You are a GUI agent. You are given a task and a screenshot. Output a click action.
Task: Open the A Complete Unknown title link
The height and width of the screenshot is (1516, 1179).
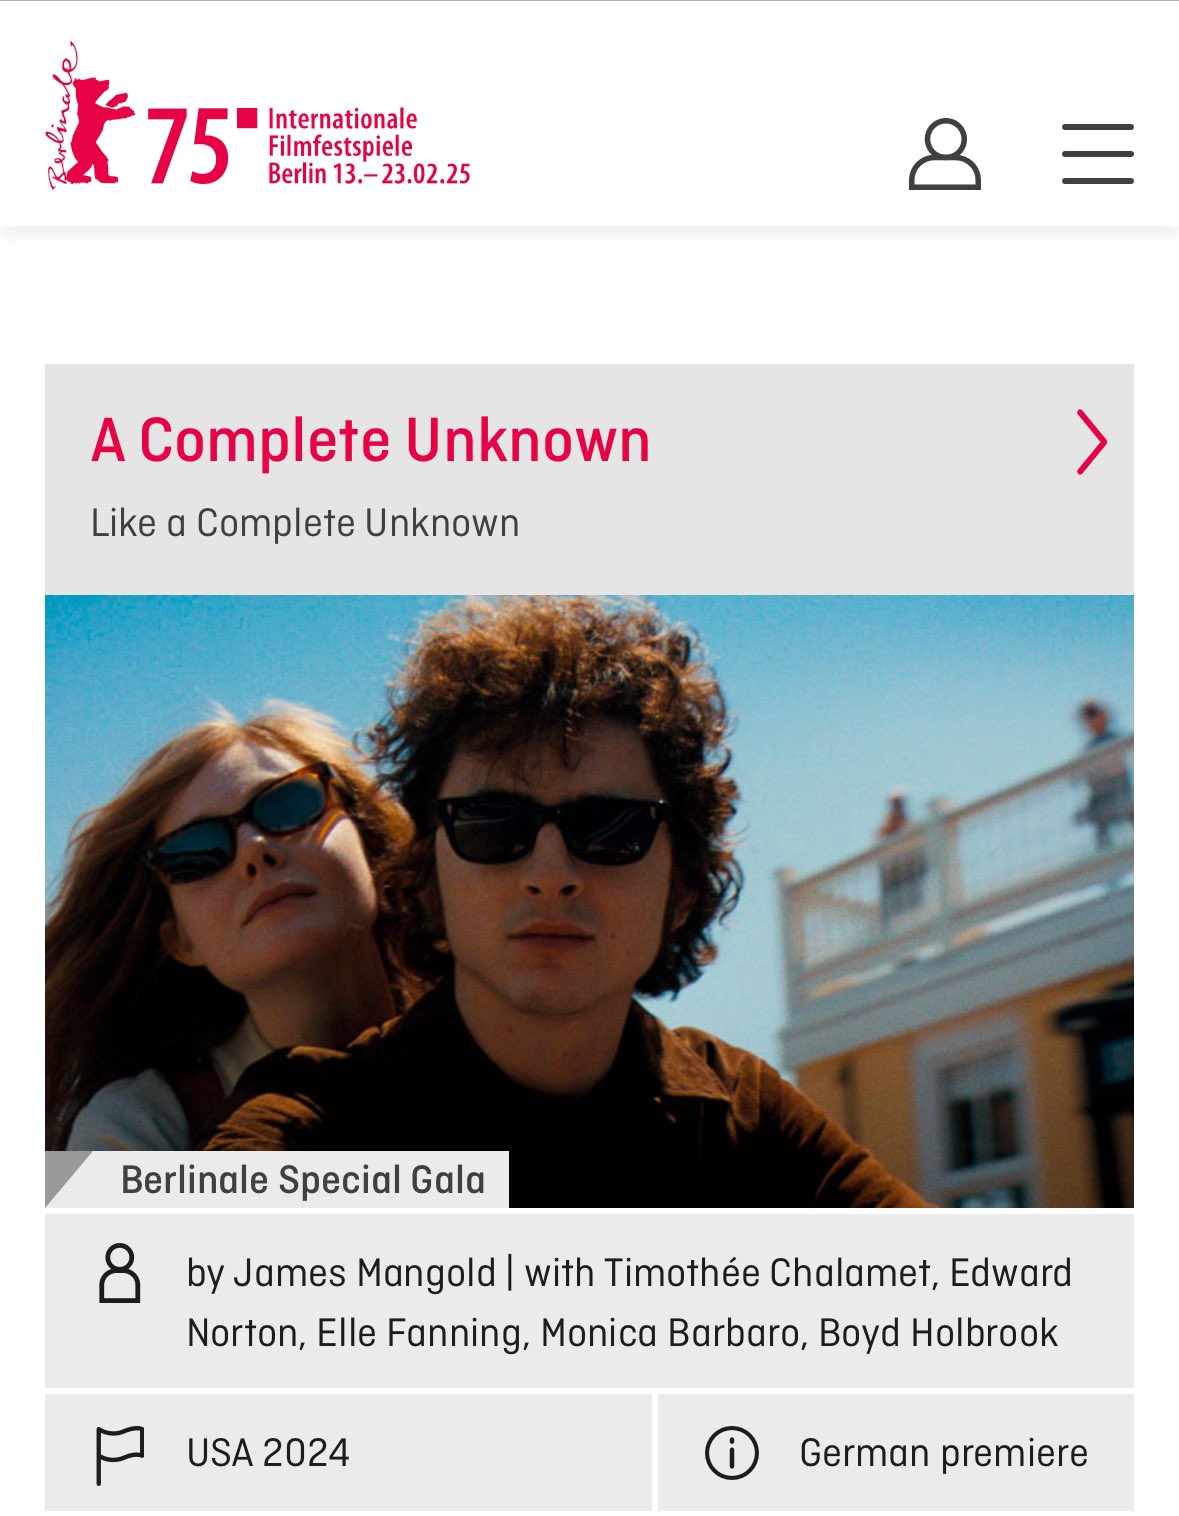pos(371,440)
